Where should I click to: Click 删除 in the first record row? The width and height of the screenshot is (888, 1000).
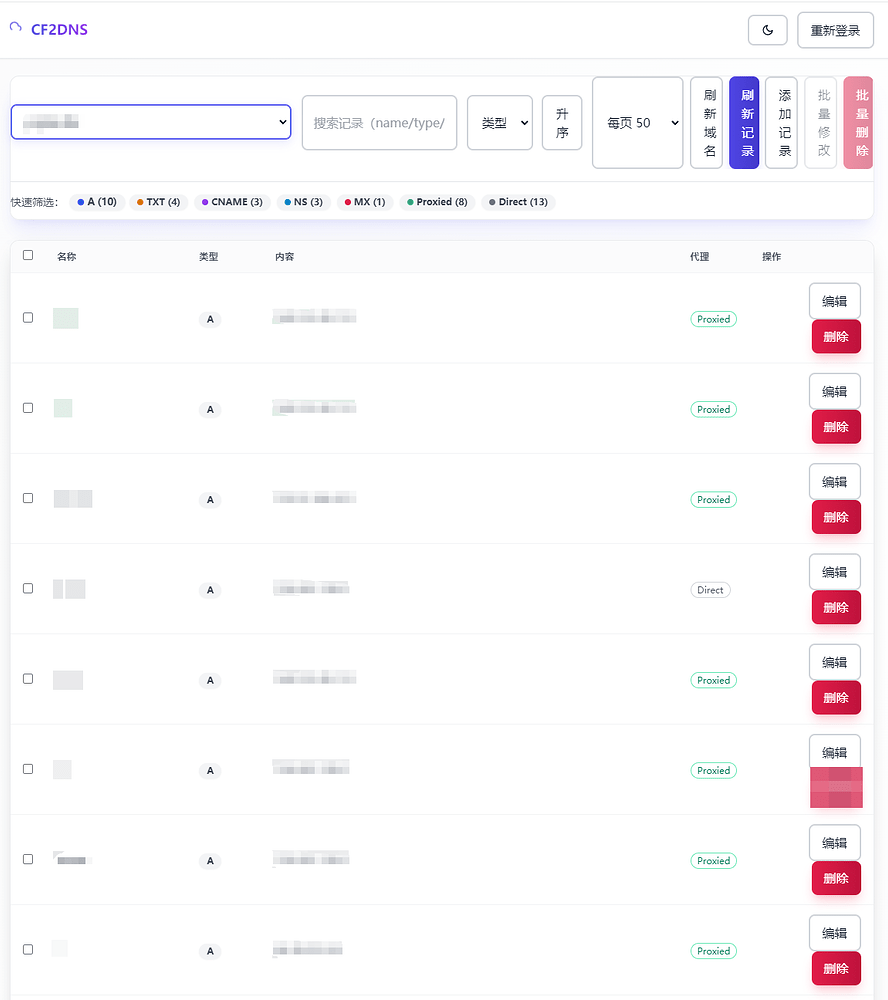tap(836, 337)
